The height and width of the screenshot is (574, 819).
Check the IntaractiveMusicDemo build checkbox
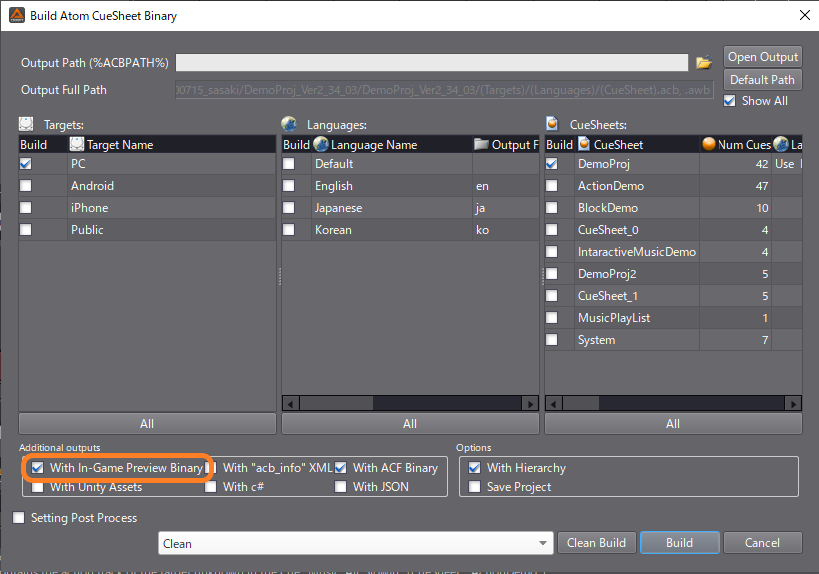click(x=552, y=252)
